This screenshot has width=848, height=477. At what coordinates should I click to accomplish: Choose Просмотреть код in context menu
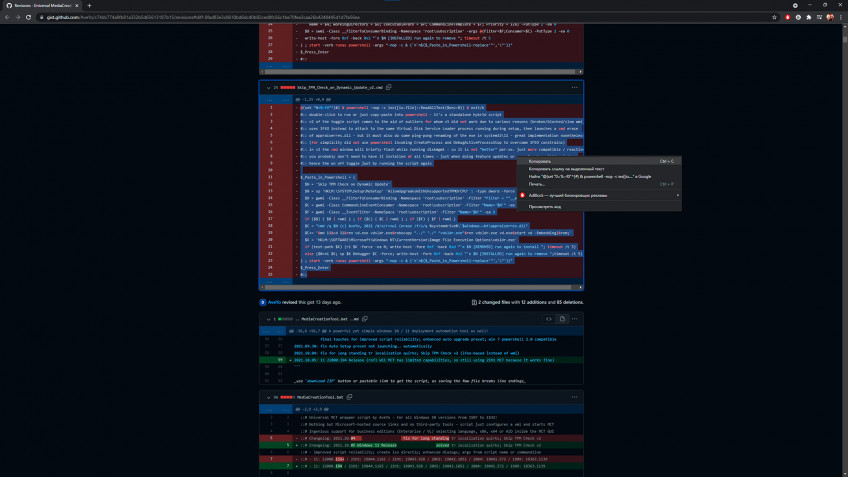(546, 207)
